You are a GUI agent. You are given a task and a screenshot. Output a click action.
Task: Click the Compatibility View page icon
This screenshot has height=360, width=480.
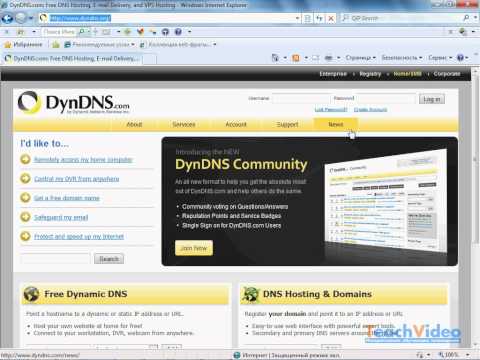click(308, 18)
